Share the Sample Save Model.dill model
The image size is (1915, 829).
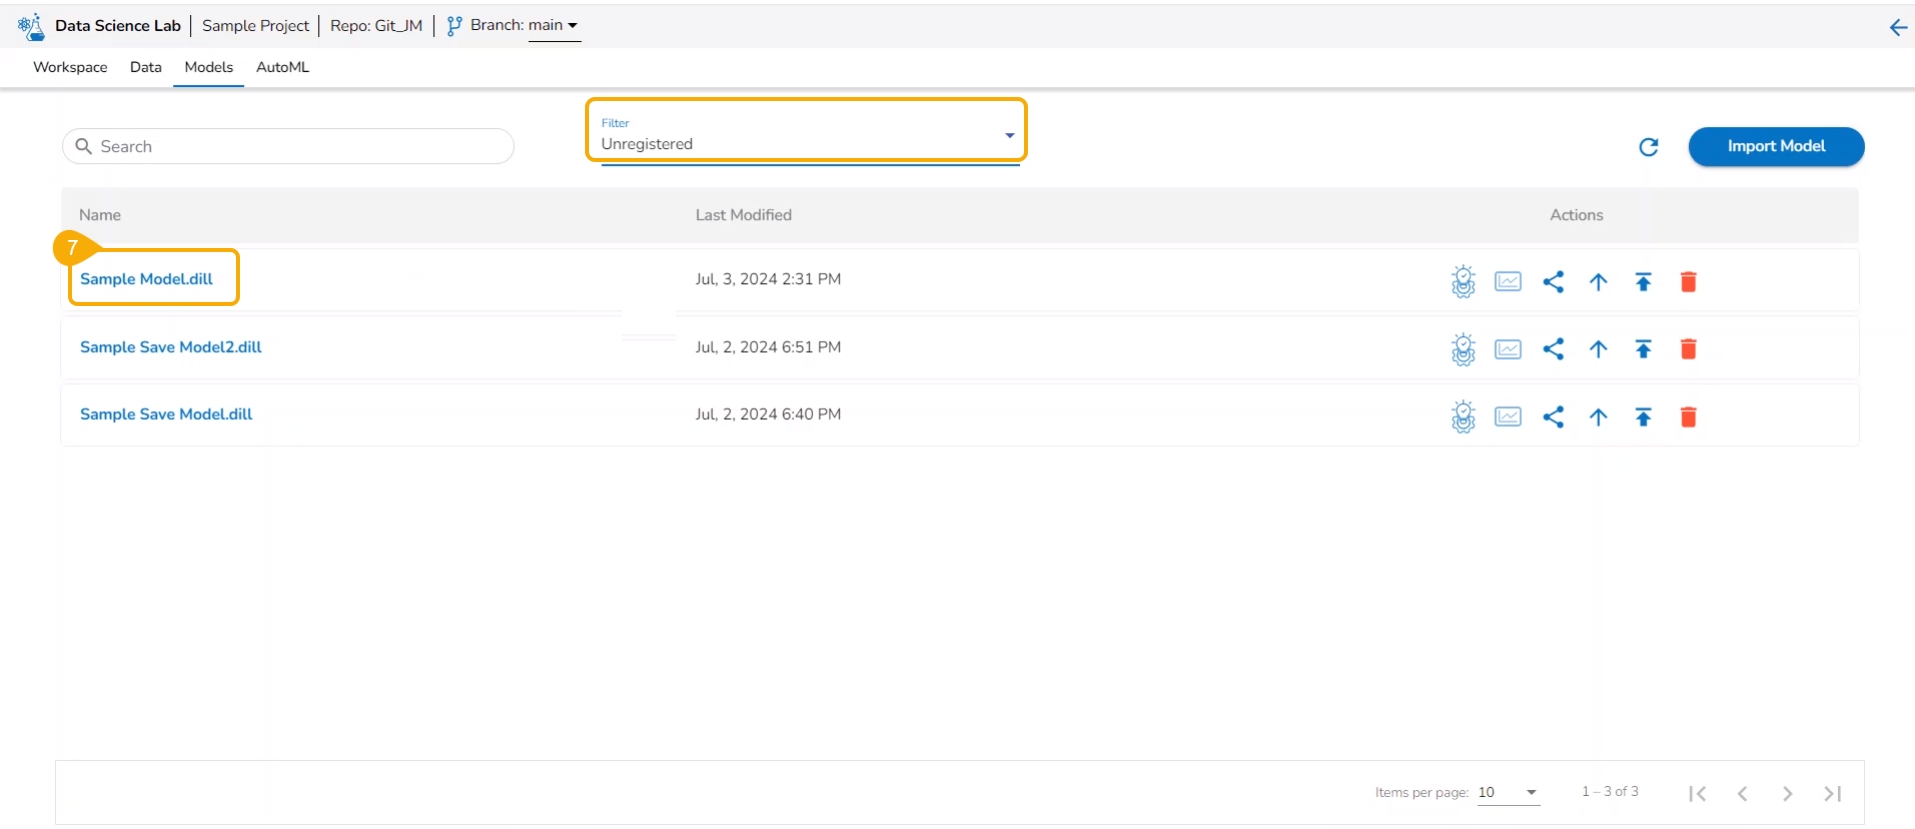point(1552,417)
